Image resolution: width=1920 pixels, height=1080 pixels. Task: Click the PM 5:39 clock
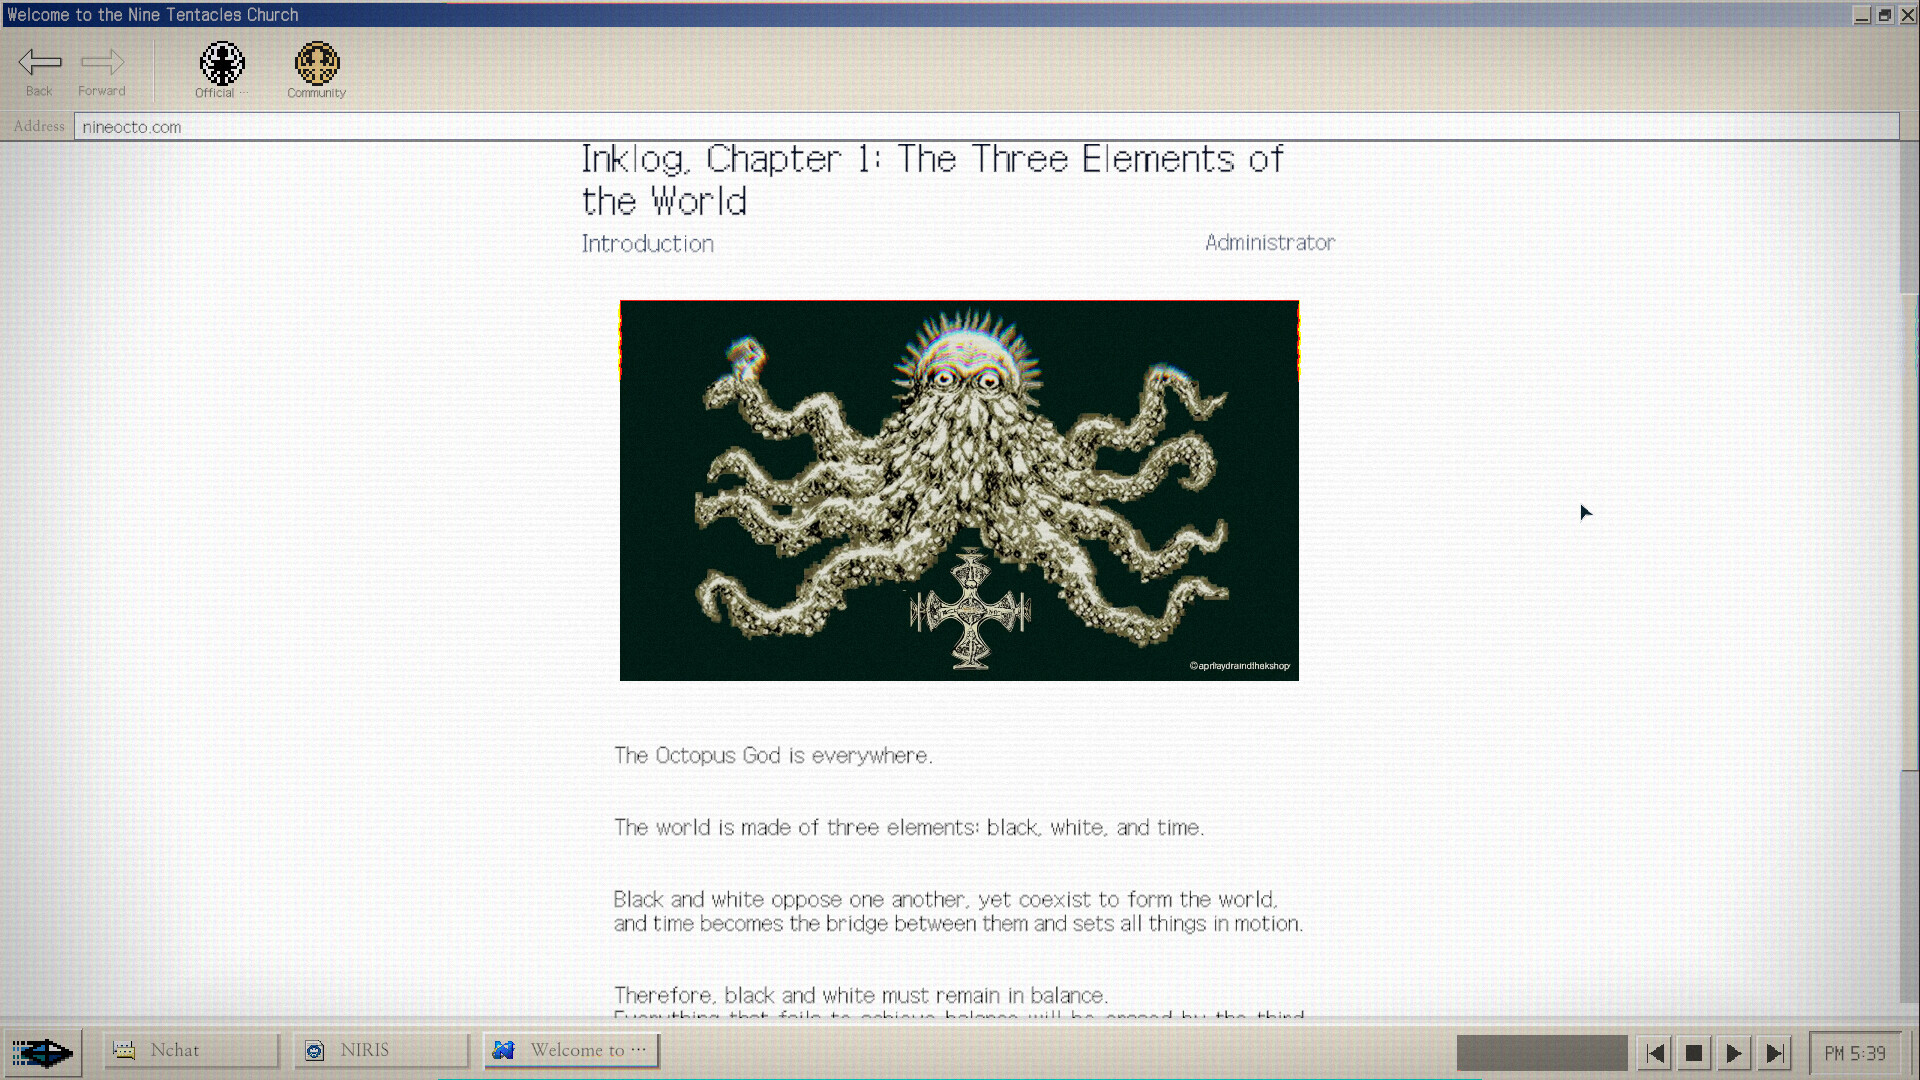click(1855, 1053)
